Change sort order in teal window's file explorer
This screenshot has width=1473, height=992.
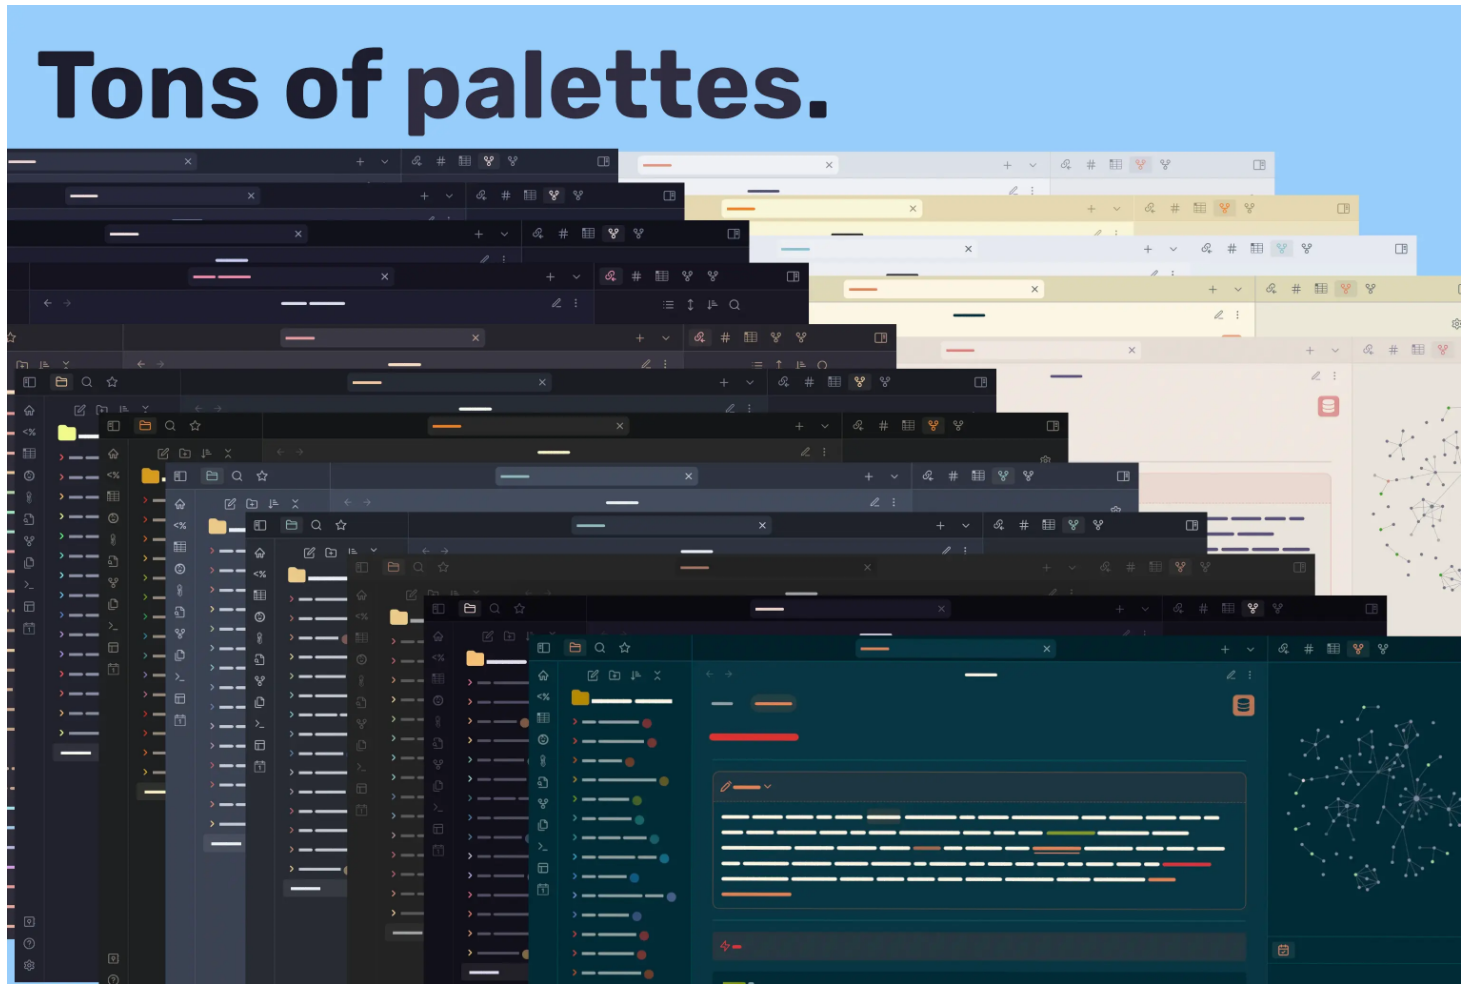click(x=636, y=676)
